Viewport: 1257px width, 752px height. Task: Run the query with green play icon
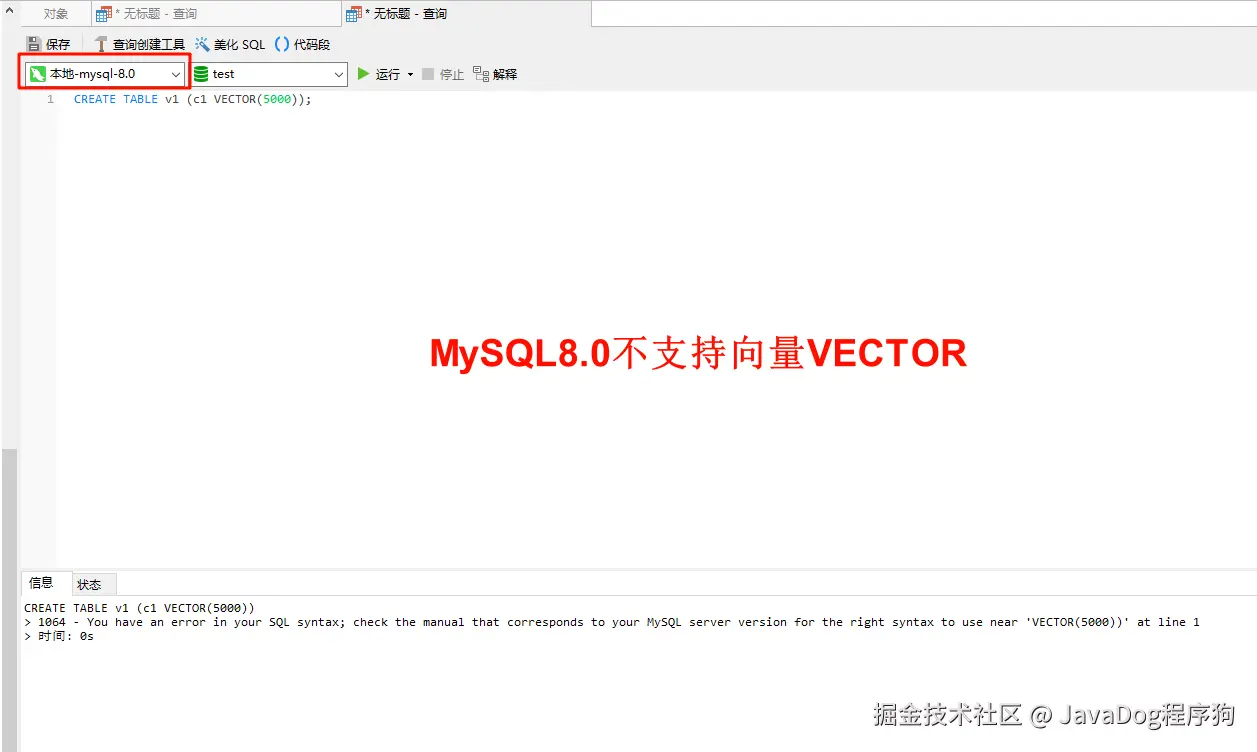(x=364, y=74)
